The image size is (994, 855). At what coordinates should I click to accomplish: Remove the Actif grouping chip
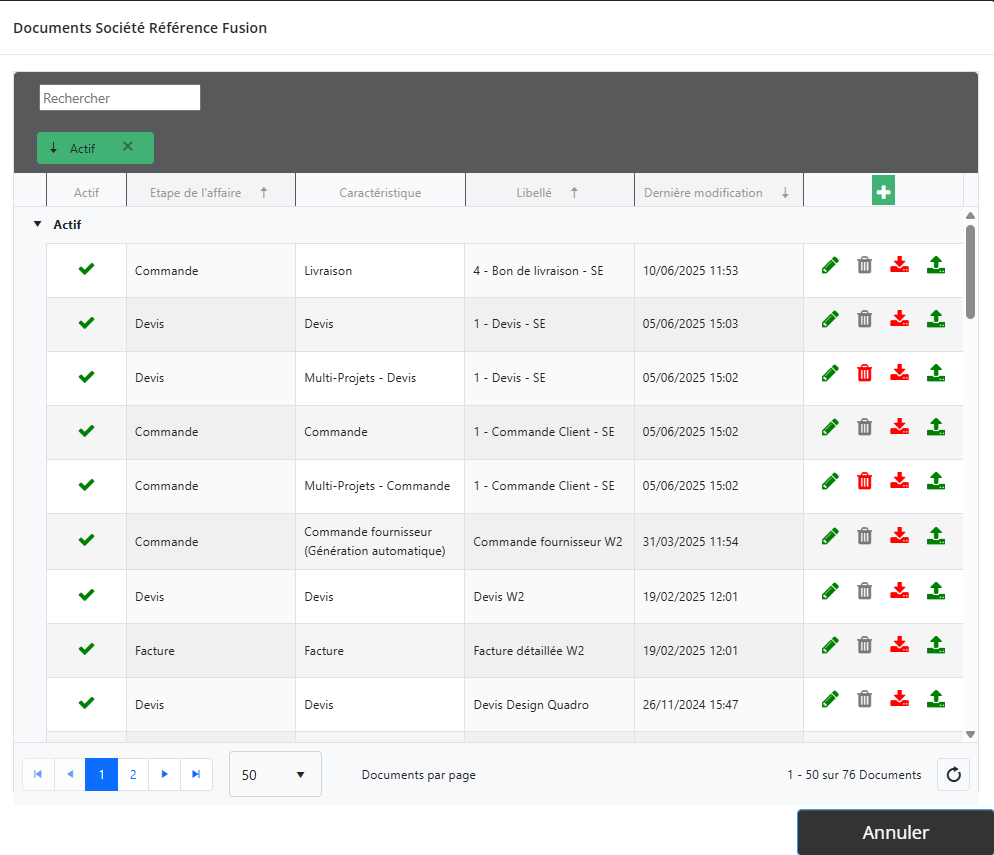(x=127, y=147)
